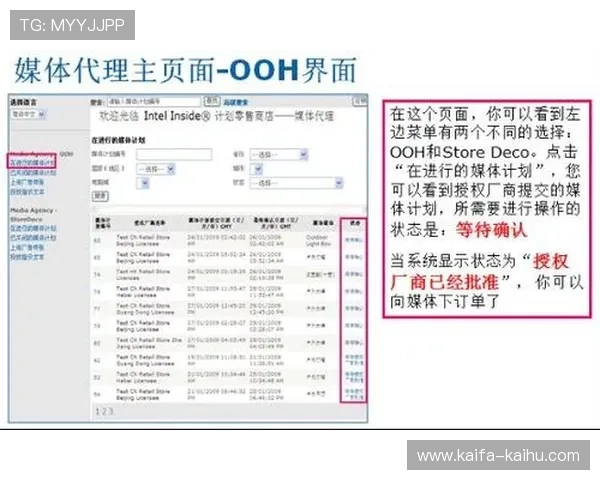This screenshot has height=480, width=600.
Task: Click status link of Test HK Retail Store row
Action: click(x=353, y=274)
